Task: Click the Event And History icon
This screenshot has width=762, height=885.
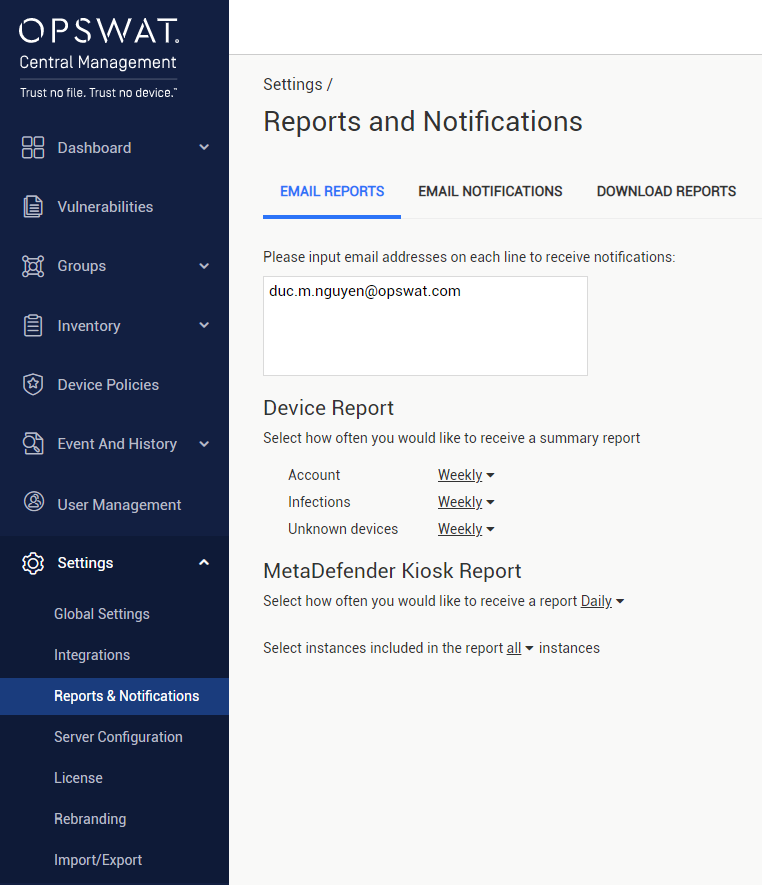Action: [33, 444]
